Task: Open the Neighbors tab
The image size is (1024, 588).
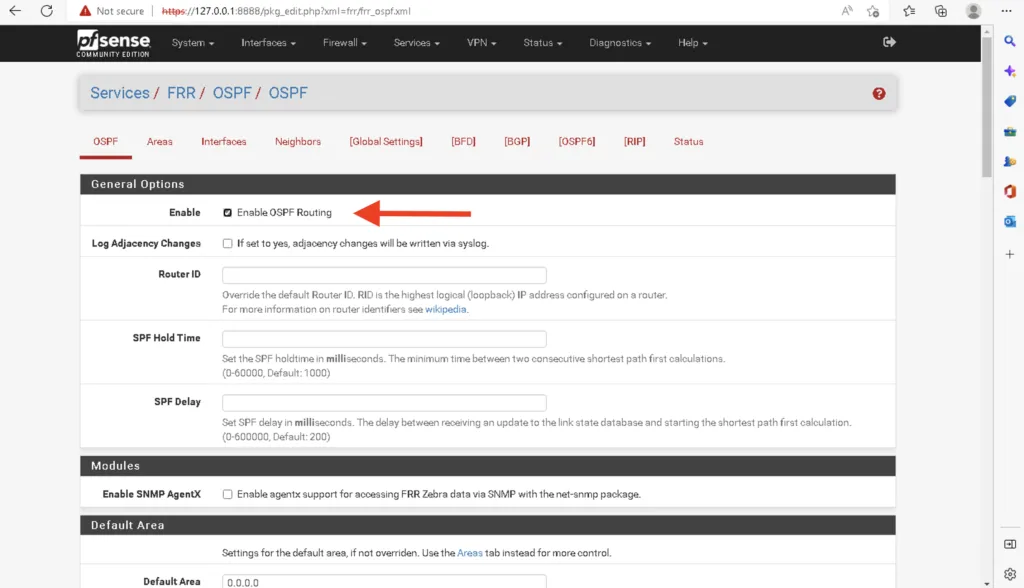Action: point(298,142)
